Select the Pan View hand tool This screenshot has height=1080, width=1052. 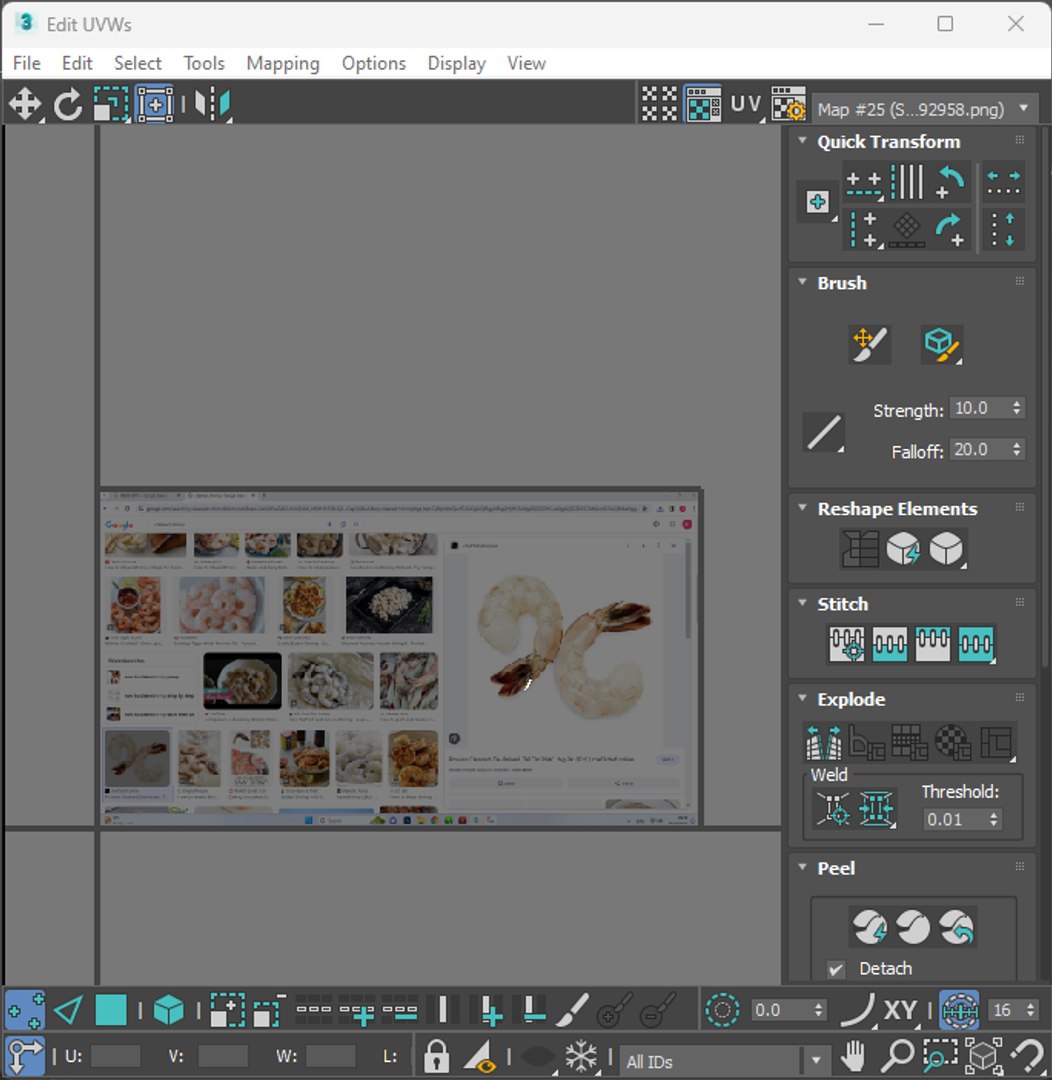tap(854, 1055)
